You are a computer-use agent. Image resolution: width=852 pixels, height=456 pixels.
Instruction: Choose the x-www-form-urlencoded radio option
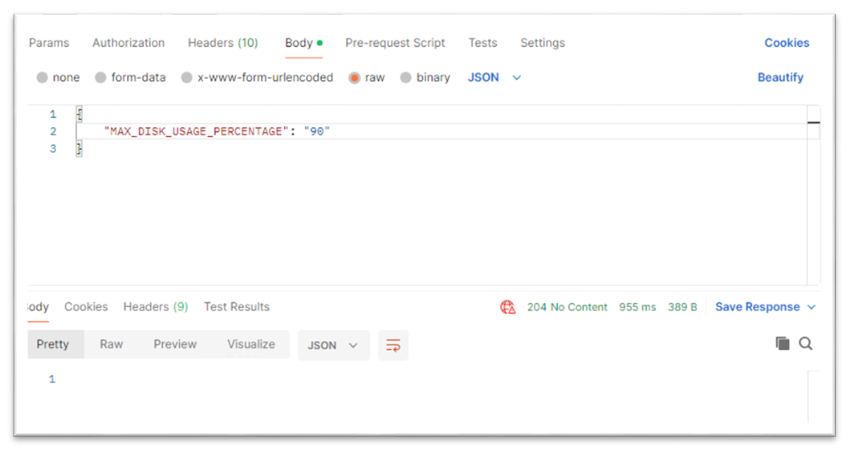pos(187,78)
